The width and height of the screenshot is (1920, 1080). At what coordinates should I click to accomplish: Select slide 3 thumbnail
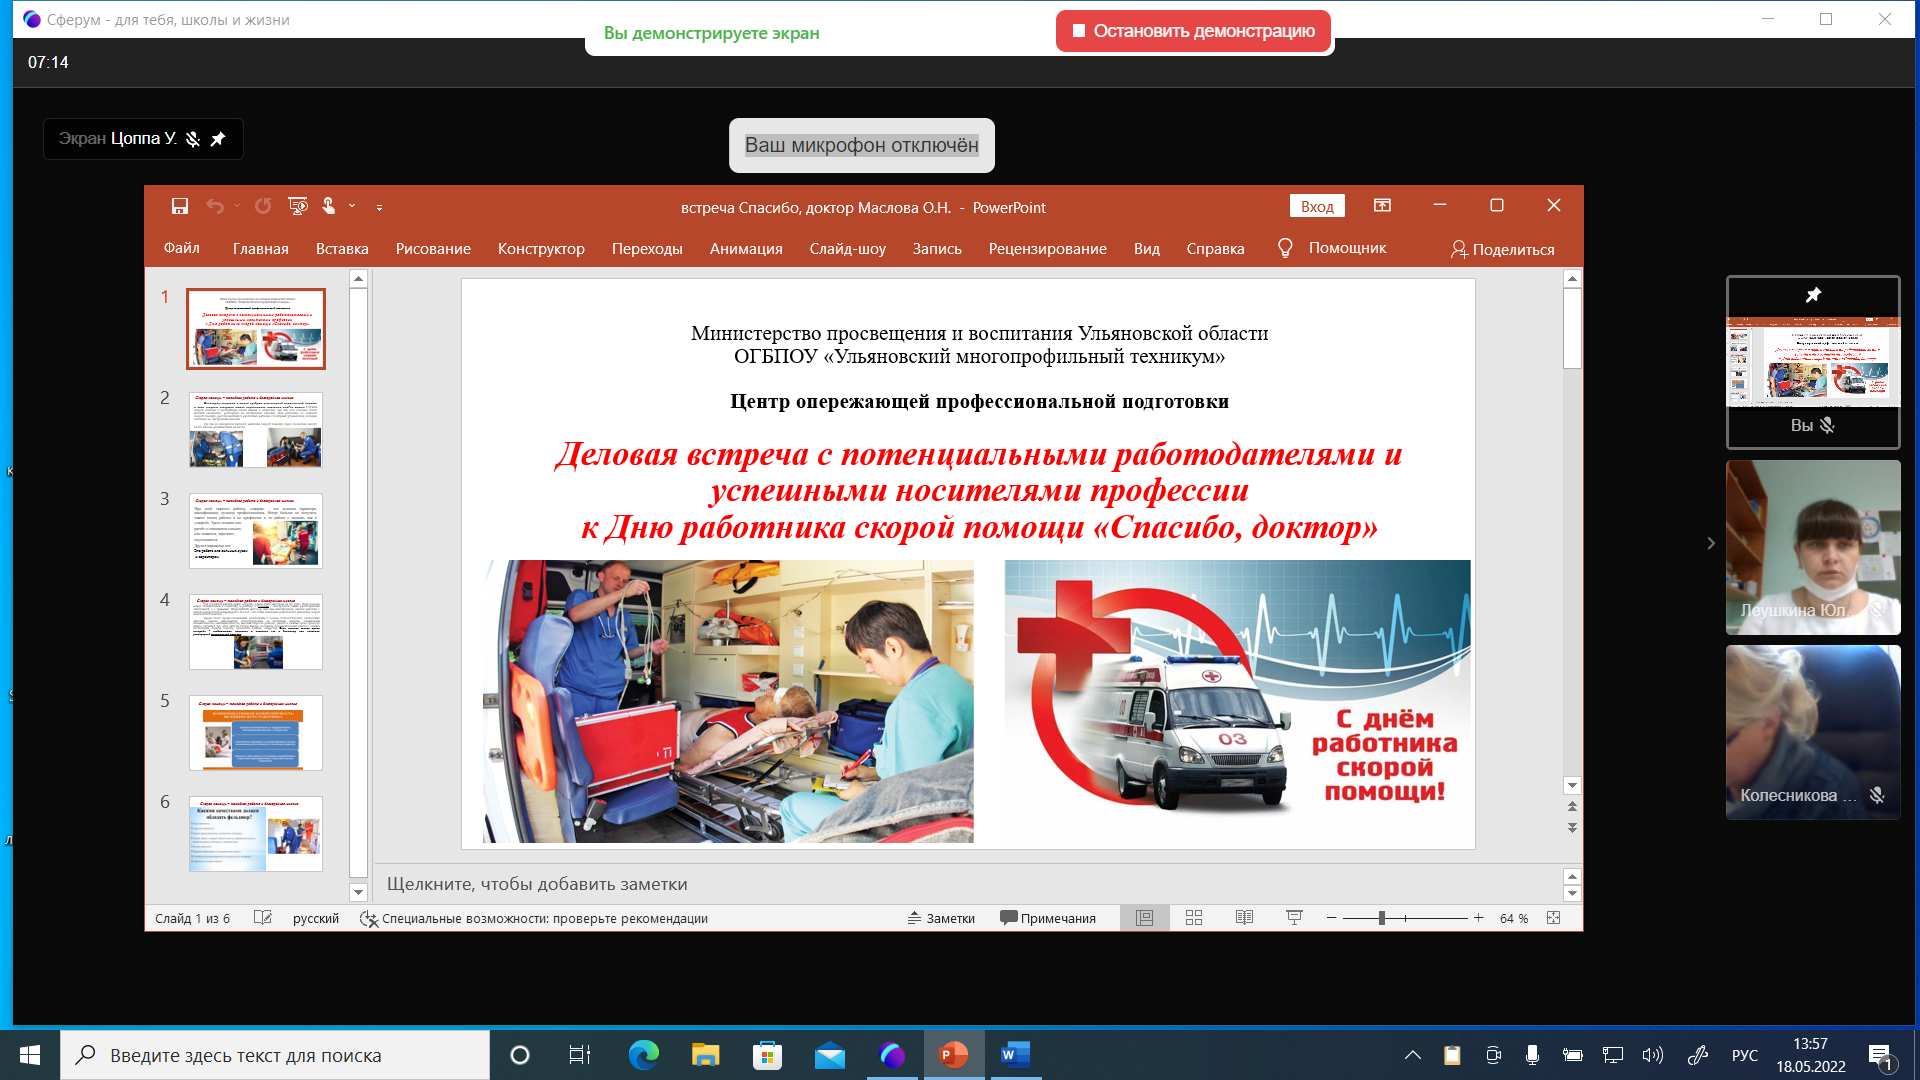point(256,531)
